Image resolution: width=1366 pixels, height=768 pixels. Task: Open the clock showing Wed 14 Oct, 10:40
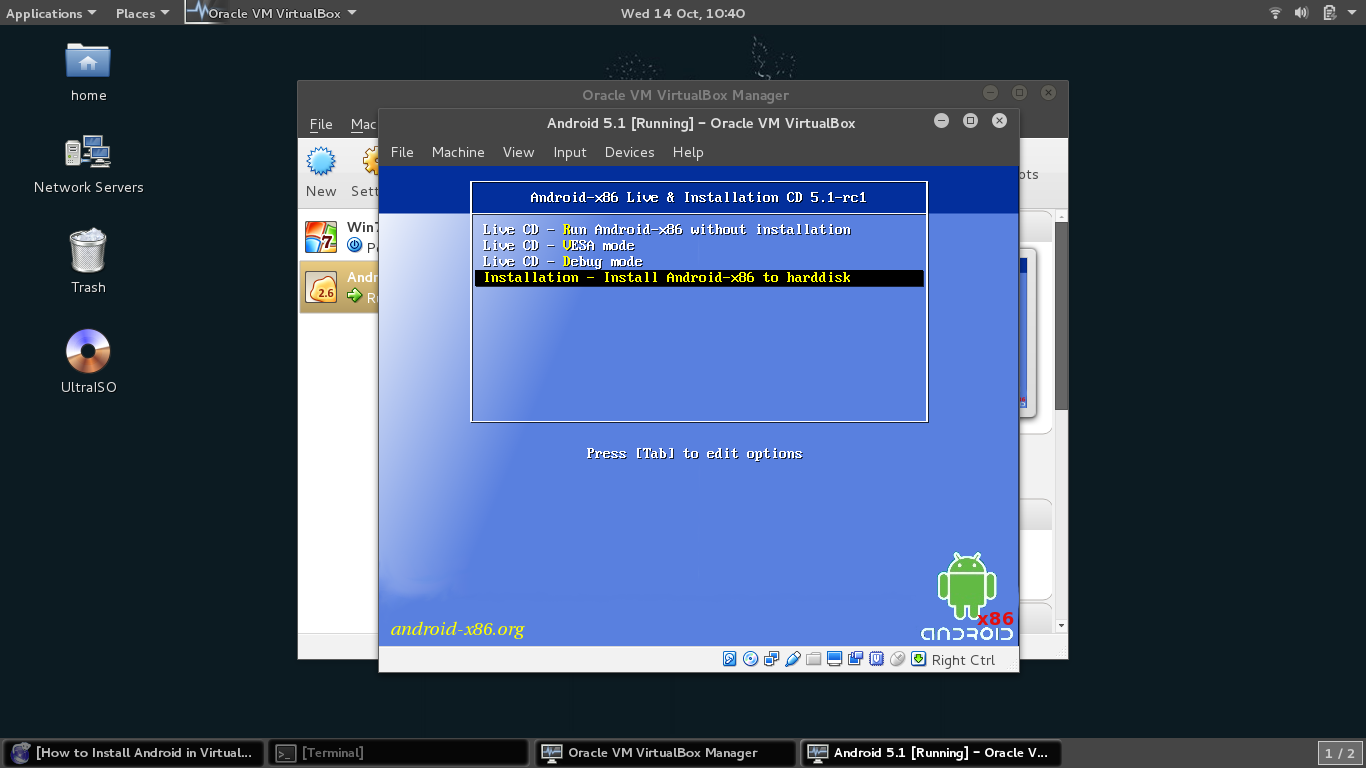683,13
